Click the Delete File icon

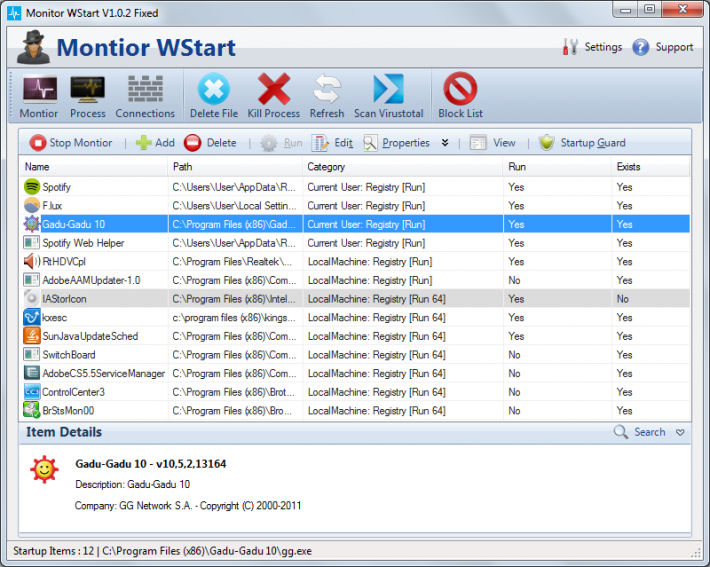click(x=214, y=89)
